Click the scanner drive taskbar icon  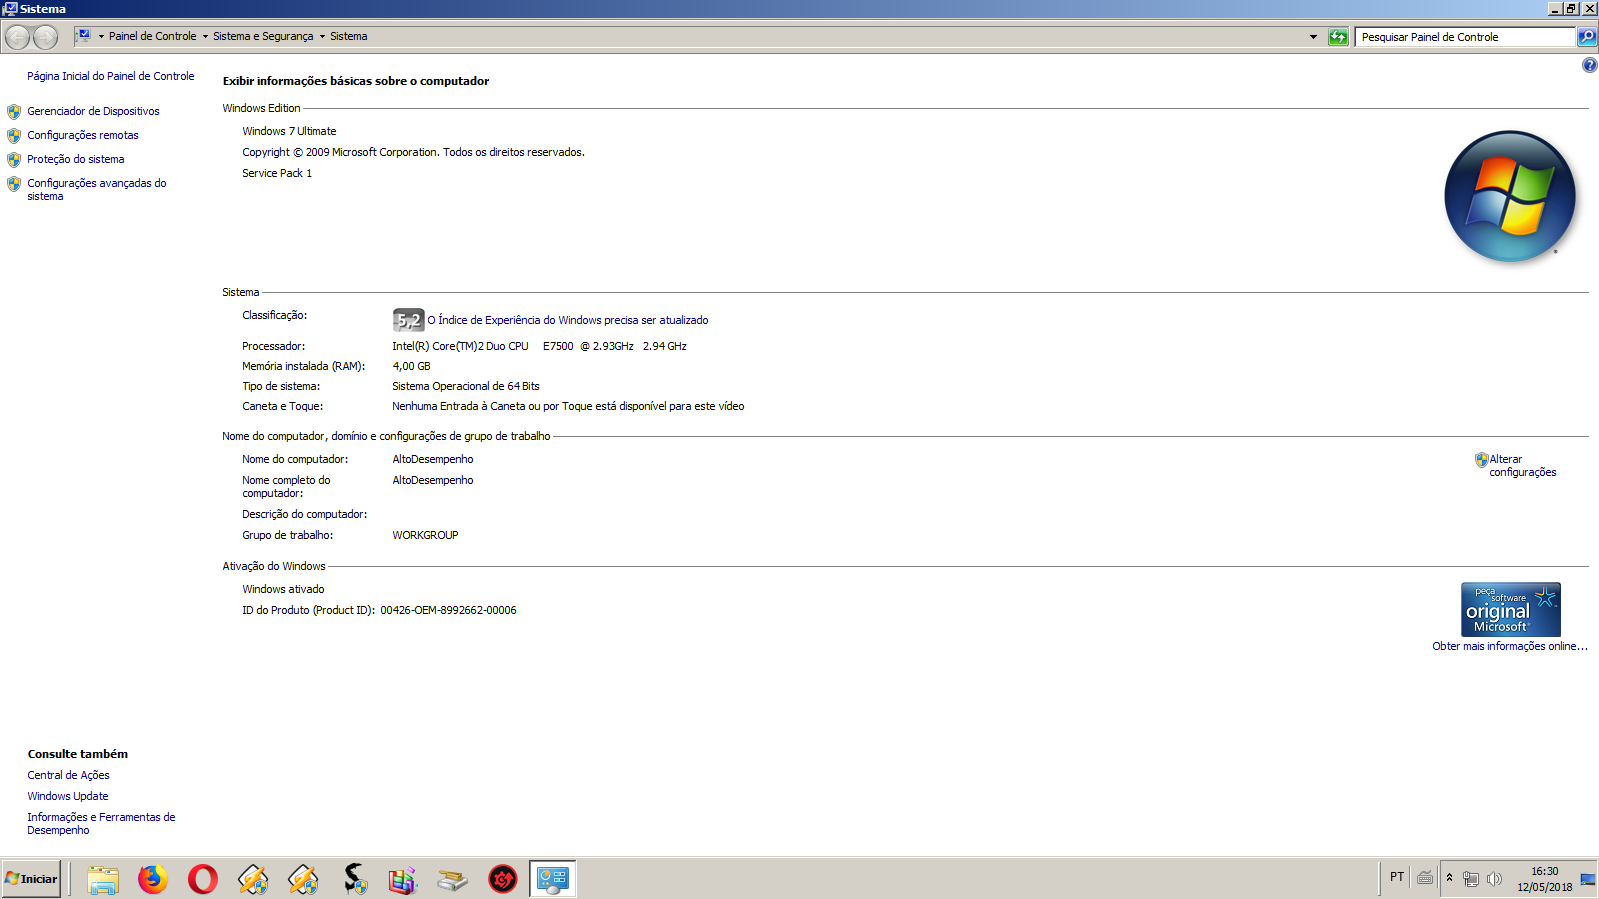[453, 880]
